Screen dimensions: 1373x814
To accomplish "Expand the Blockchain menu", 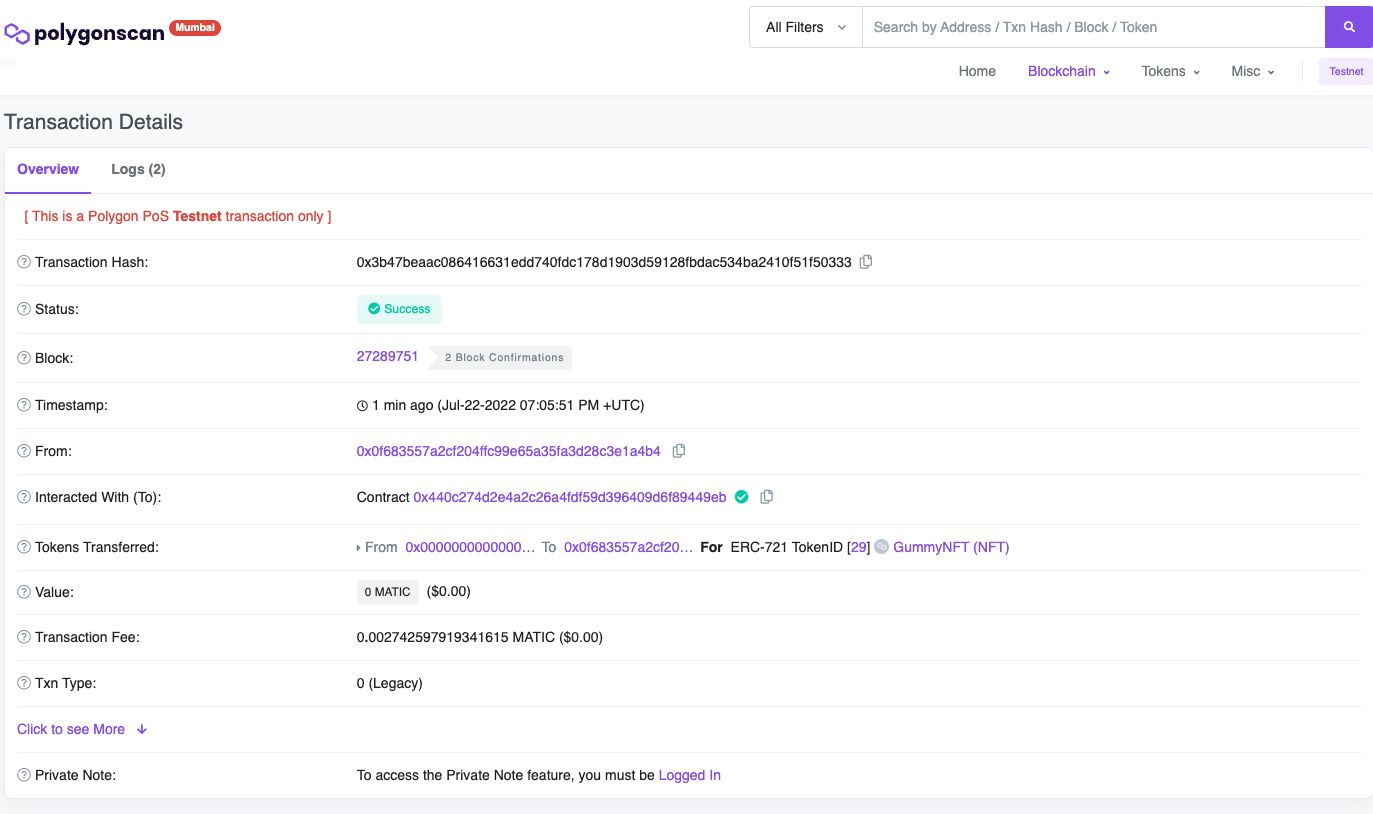I will [x=1069, y=71].
